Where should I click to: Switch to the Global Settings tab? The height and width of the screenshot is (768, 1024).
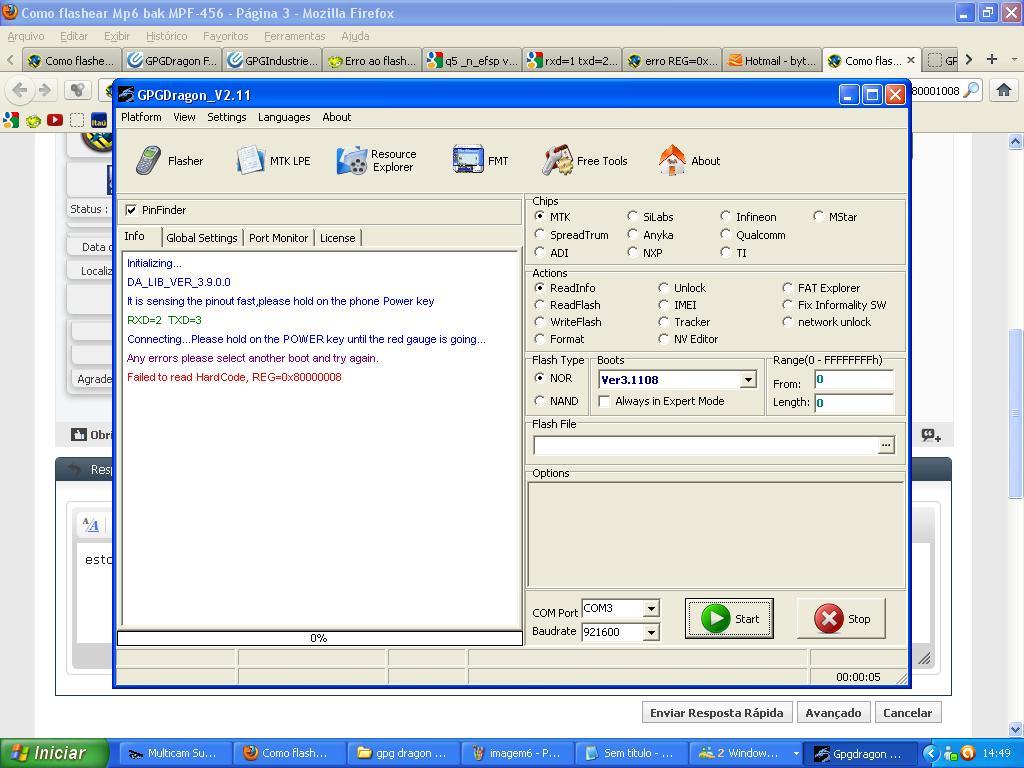202,238
